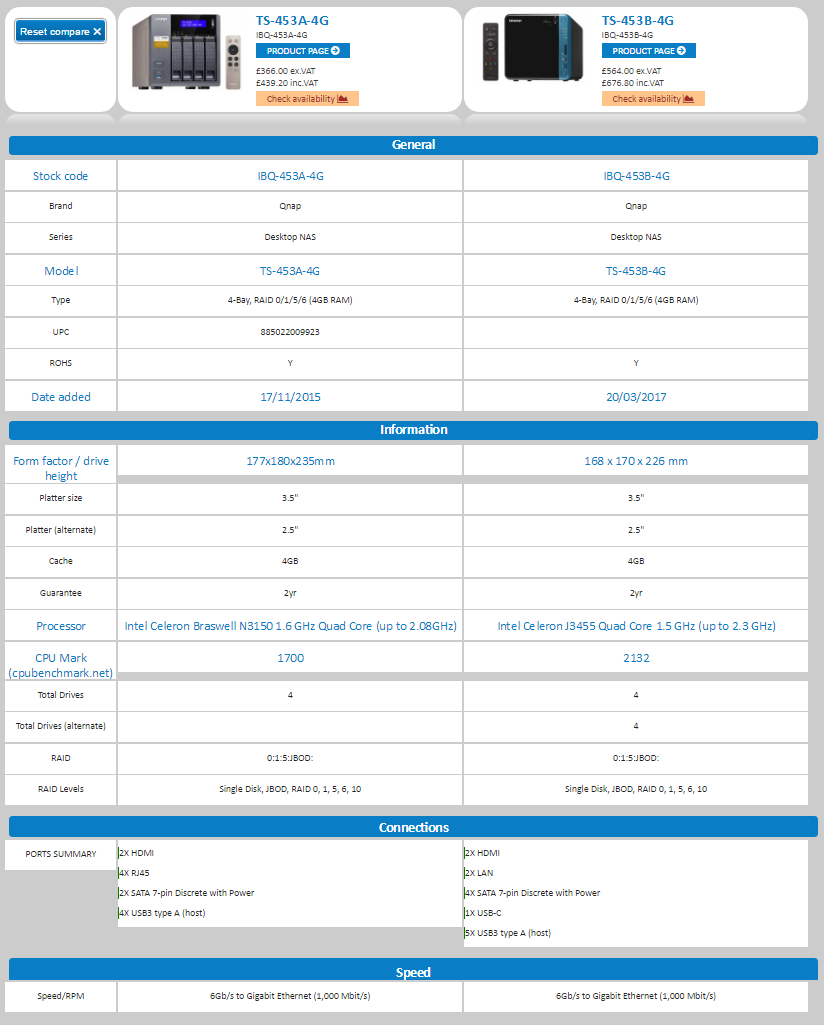Click UPC value 885022009923
Screen dimensions: 824x1025
(290, 332)
